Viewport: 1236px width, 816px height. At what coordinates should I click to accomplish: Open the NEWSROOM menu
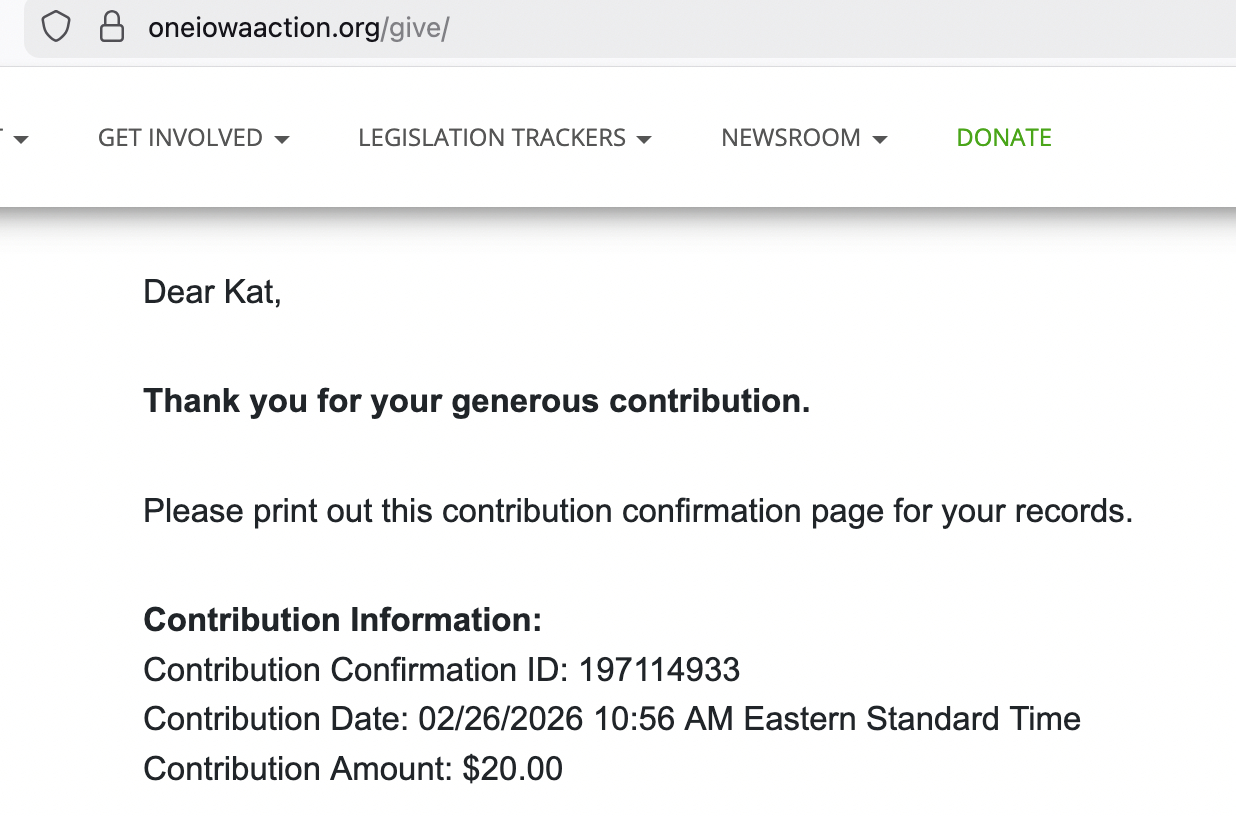tap(791, 138)
